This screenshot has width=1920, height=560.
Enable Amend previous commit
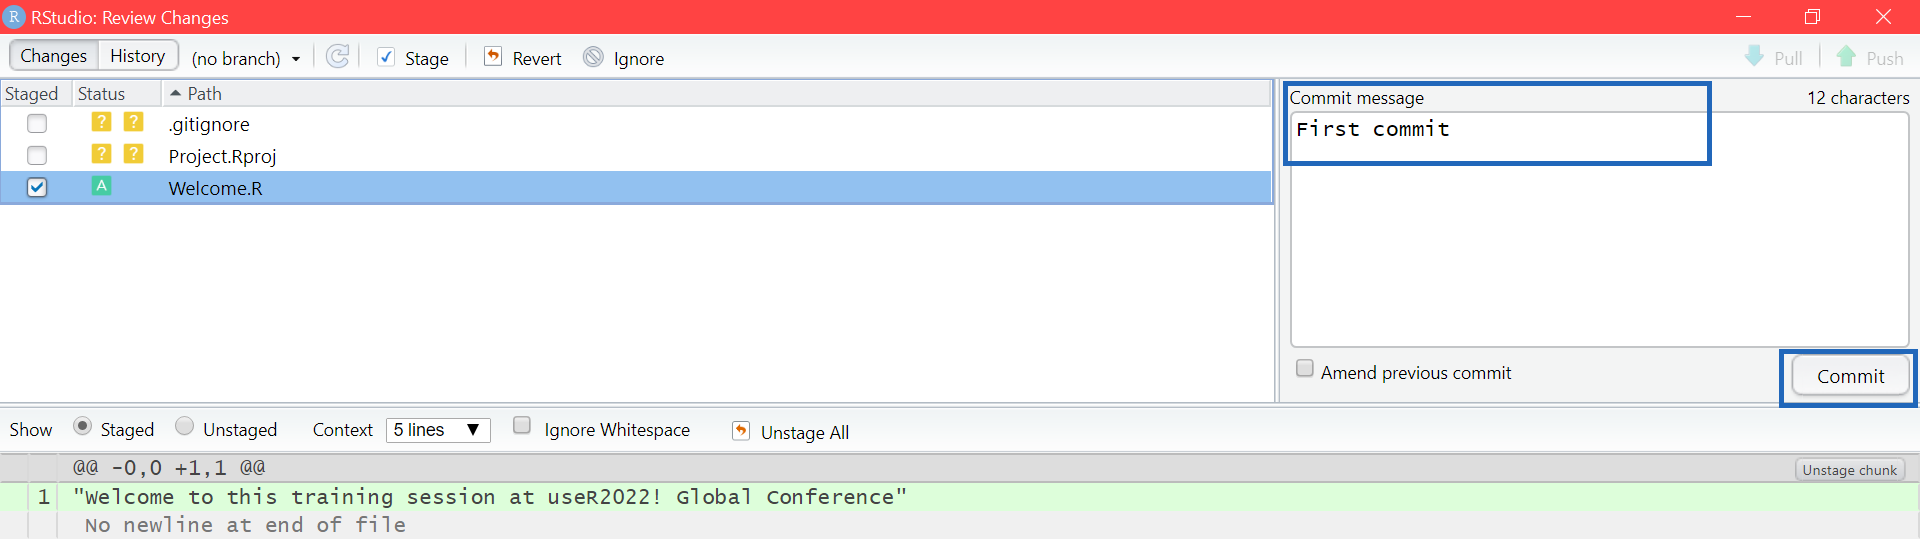pyautogui.click(x=1305, y=368)
